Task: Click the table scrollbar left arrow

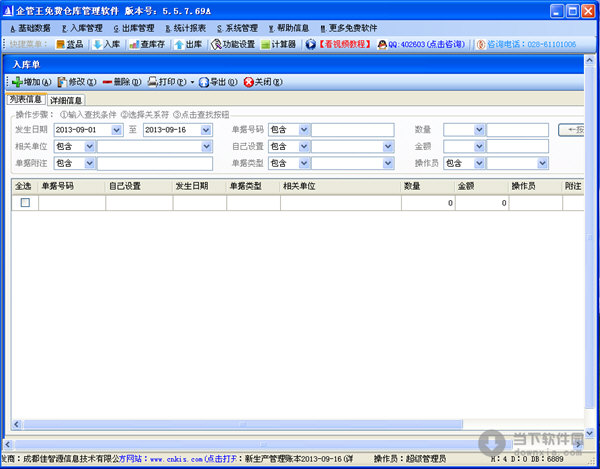Action: [16, 424]
